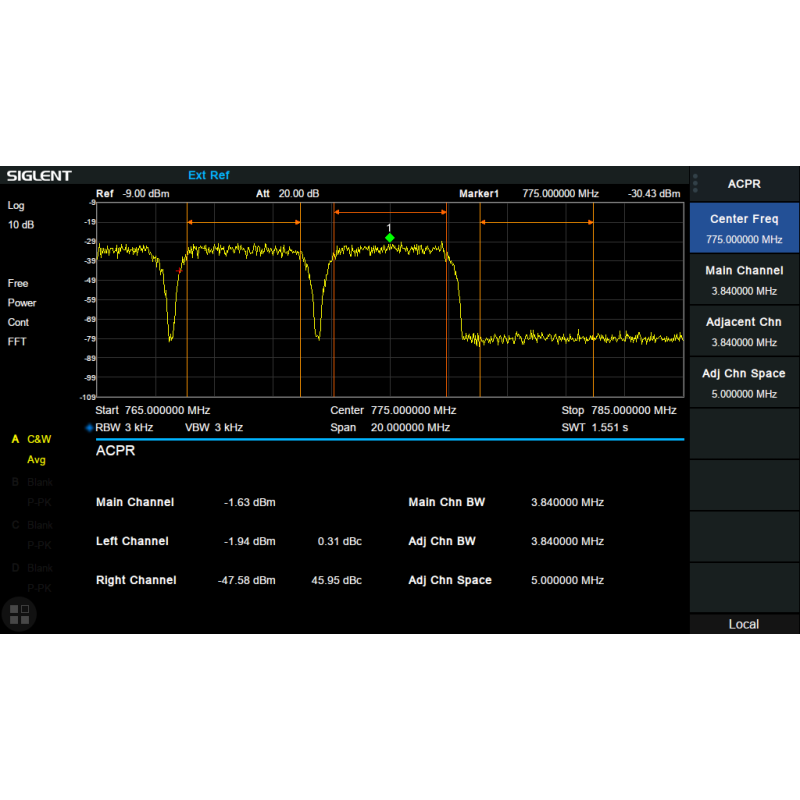Select the Center Freq softkey
Image resolution: width=800 pixels, height=800 pixels.
tap(744, 228)
